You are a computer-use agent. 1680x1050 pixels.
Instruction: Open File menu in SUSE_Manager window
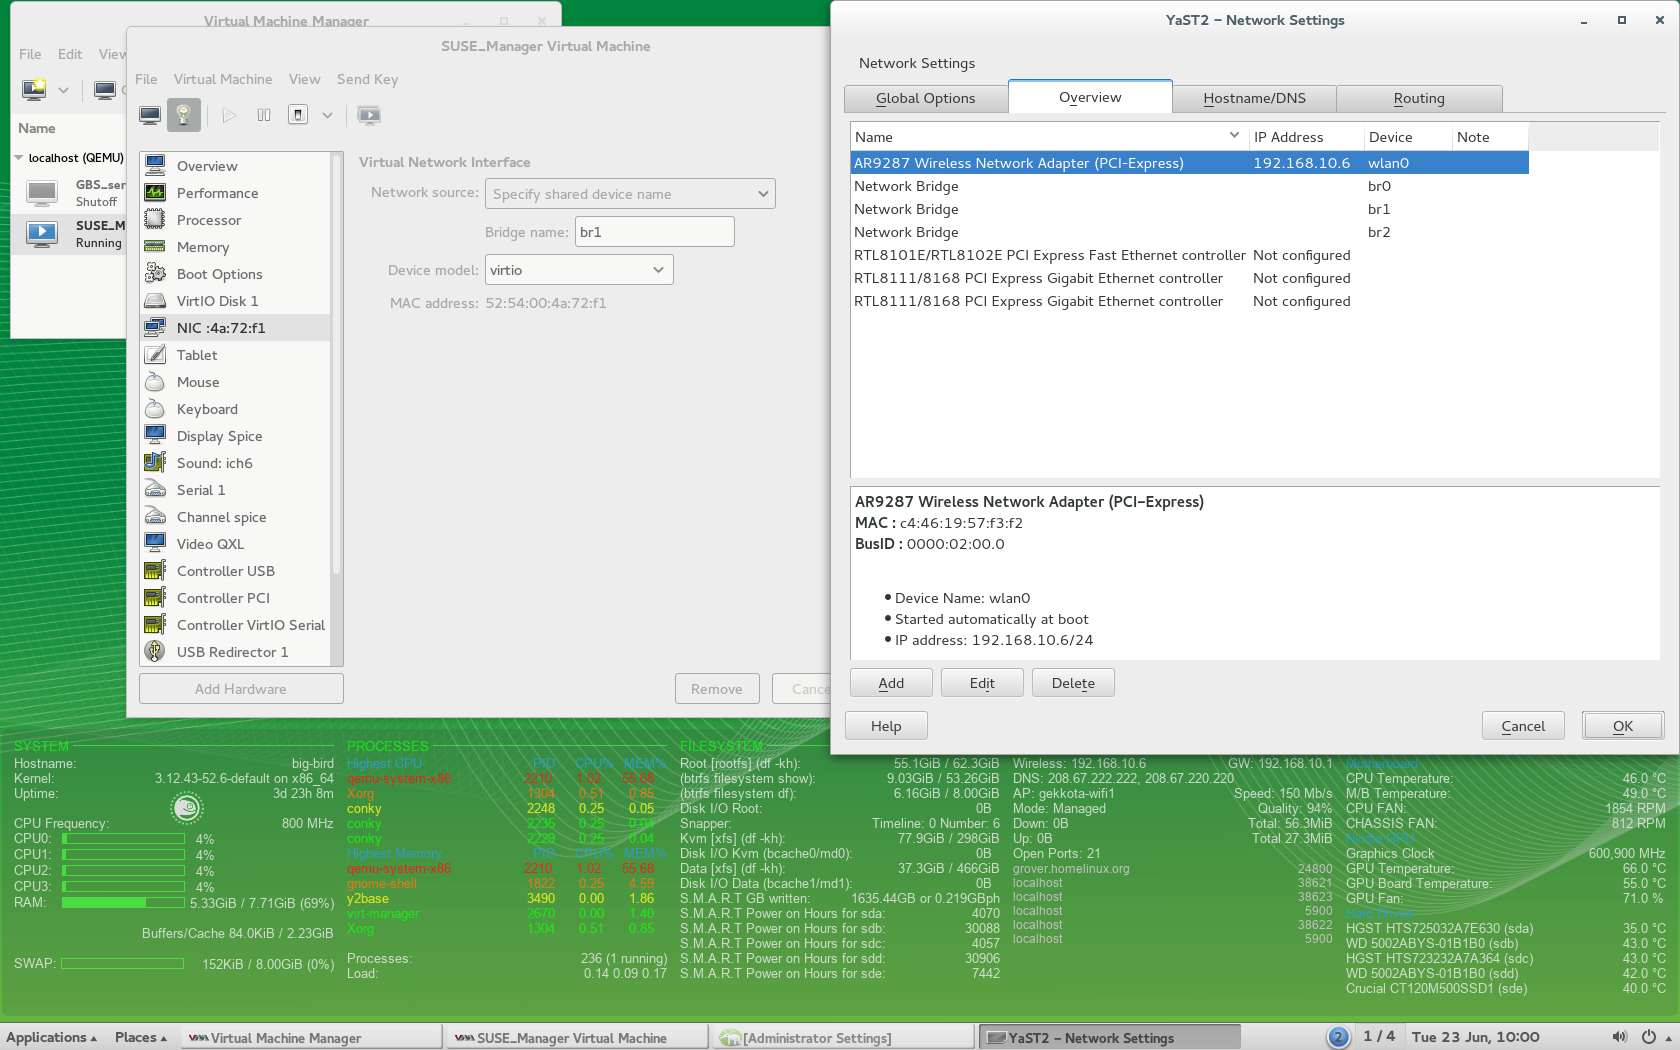coord(146,79)
